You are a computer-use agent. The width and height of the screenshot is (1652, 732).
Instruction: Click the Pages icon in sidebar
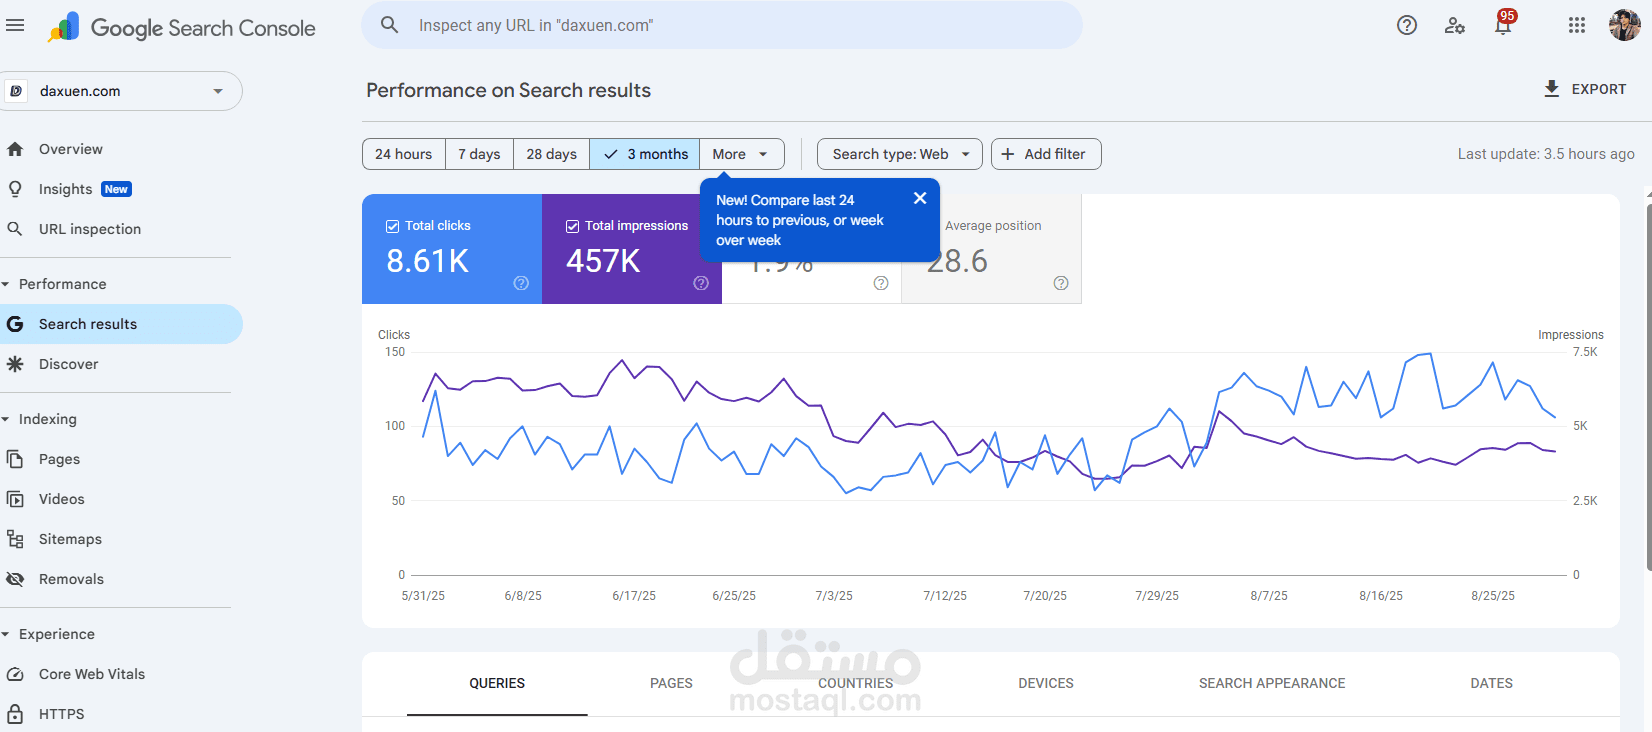click(x=15, y=459)
